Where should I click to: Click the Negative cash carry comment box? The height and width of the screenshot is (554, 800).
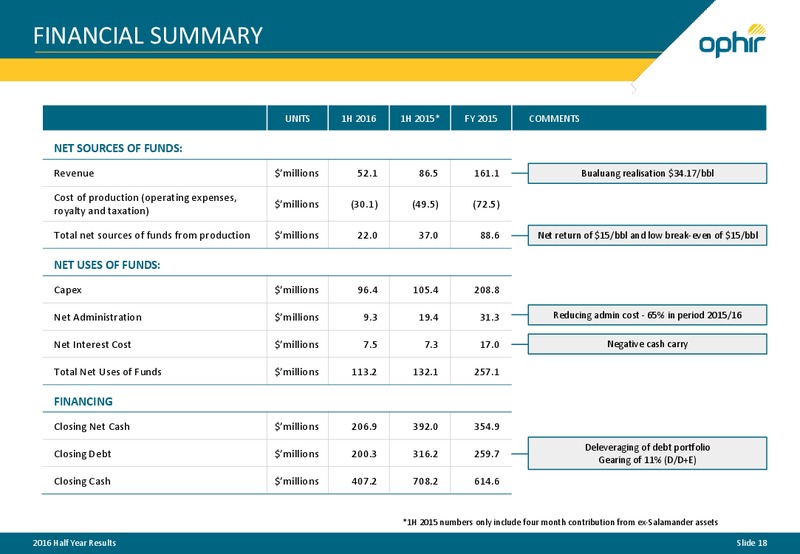647,344
